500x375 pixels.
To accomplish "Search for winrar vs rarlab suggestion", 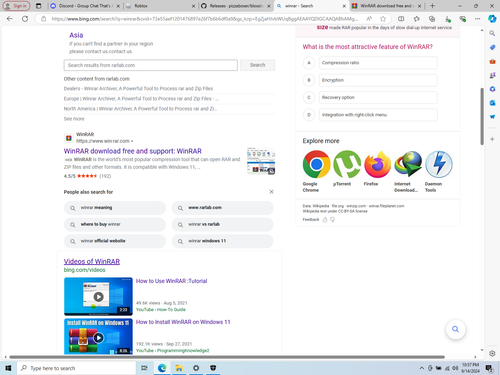I will tap(222, 224).
